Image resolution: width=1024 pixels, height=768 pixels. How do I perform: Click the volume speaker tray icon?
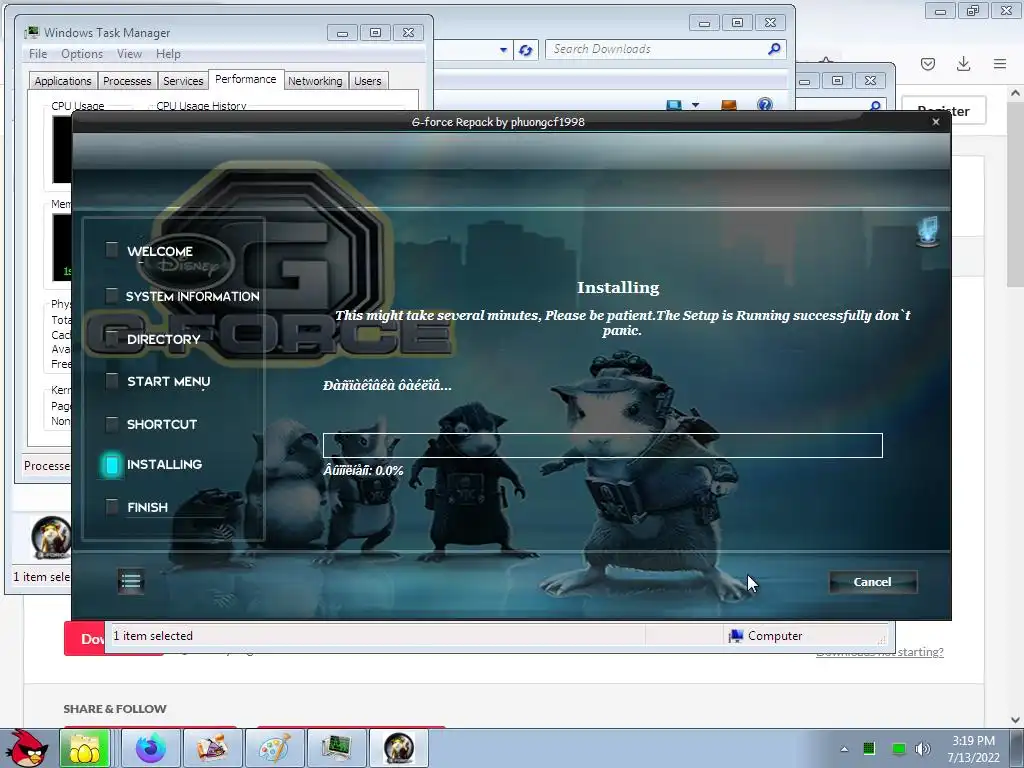click(x=923, y=749)
